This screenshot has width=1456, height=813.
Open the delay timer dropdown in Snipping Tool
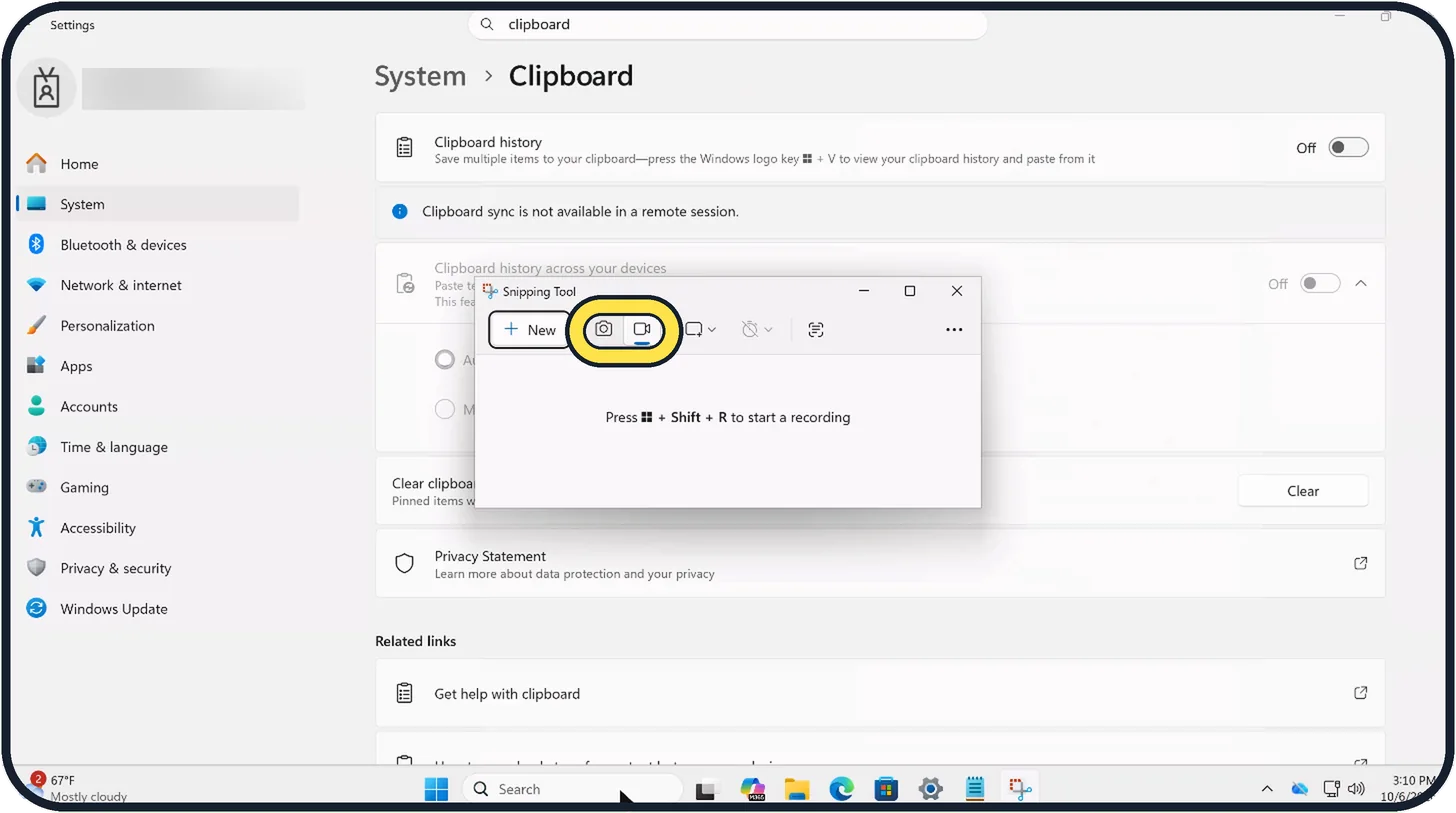[757, 329]
